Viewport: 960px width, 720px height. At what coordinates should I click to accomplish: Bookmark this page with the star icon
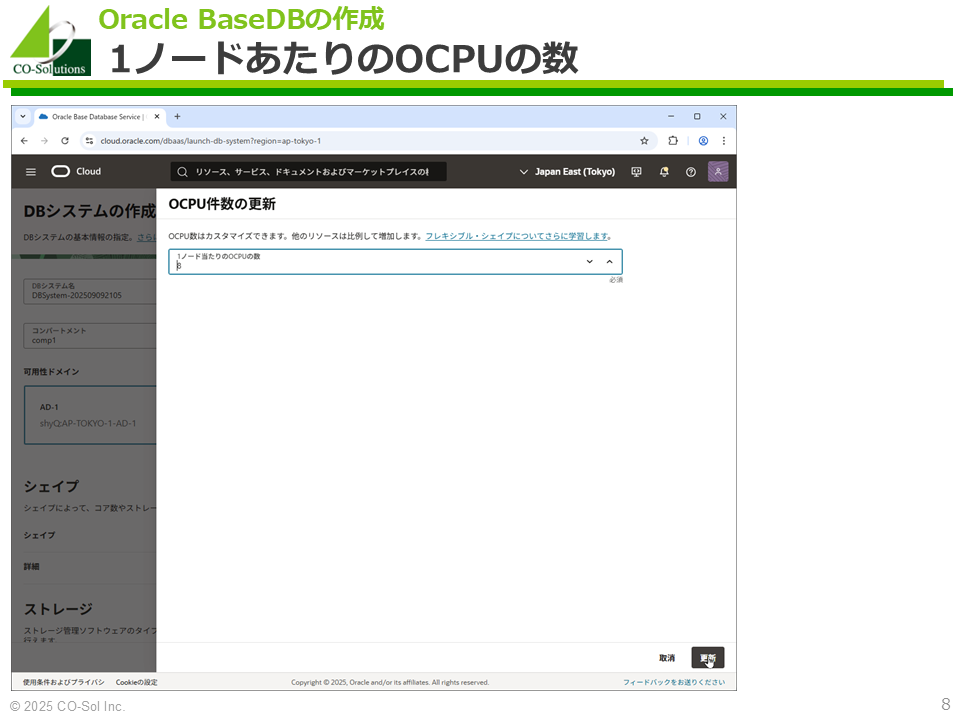pyautogui.click(x=644, y=141)
